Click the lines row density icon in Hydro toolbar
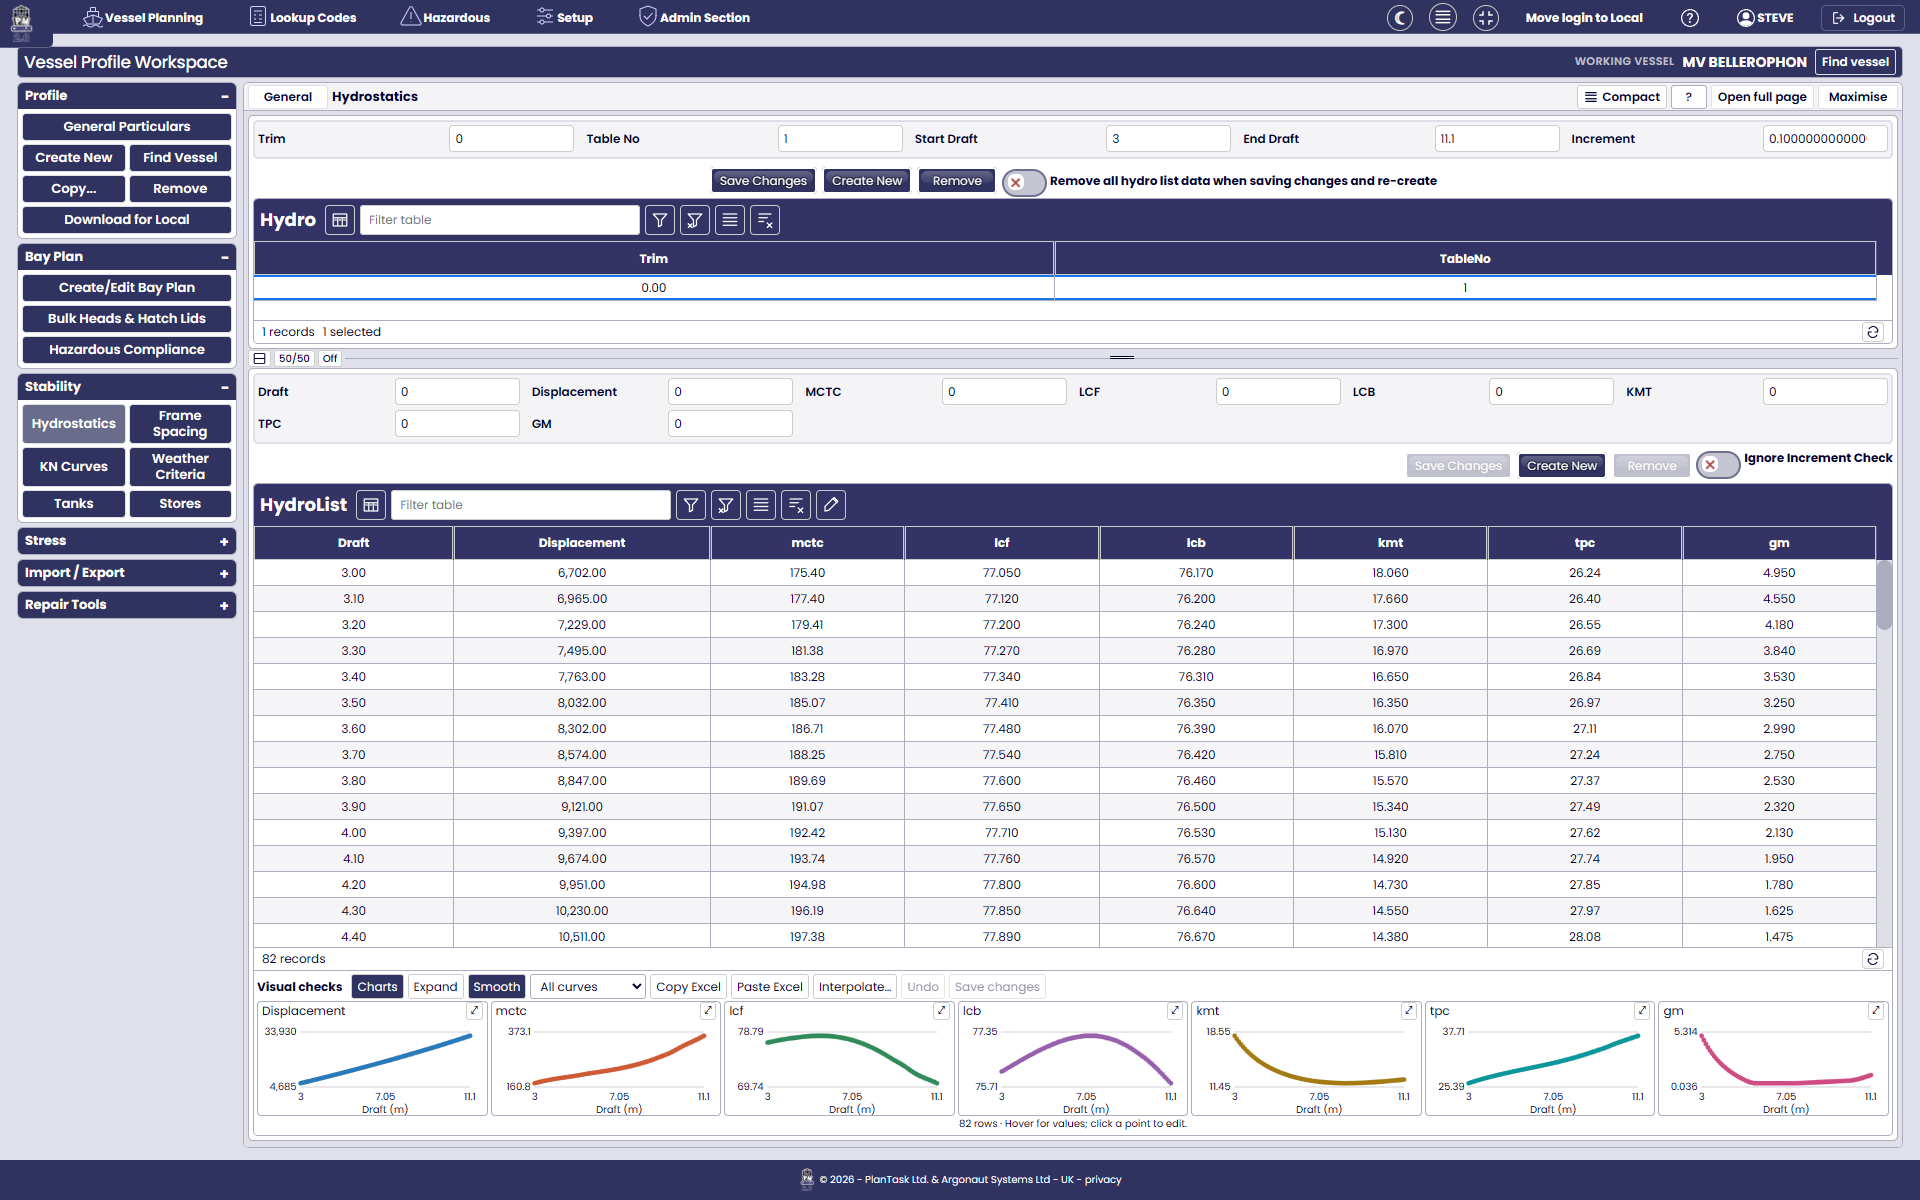This screenshot has height=1200, width=1920. coord(730,220)
